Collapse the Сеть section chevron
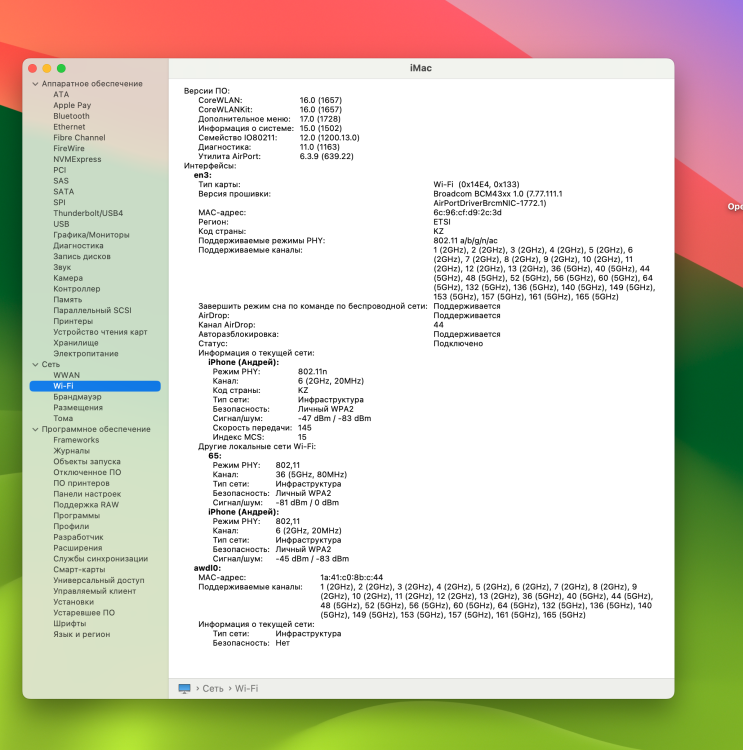The image size is (743, 750). tap(35, 364)
